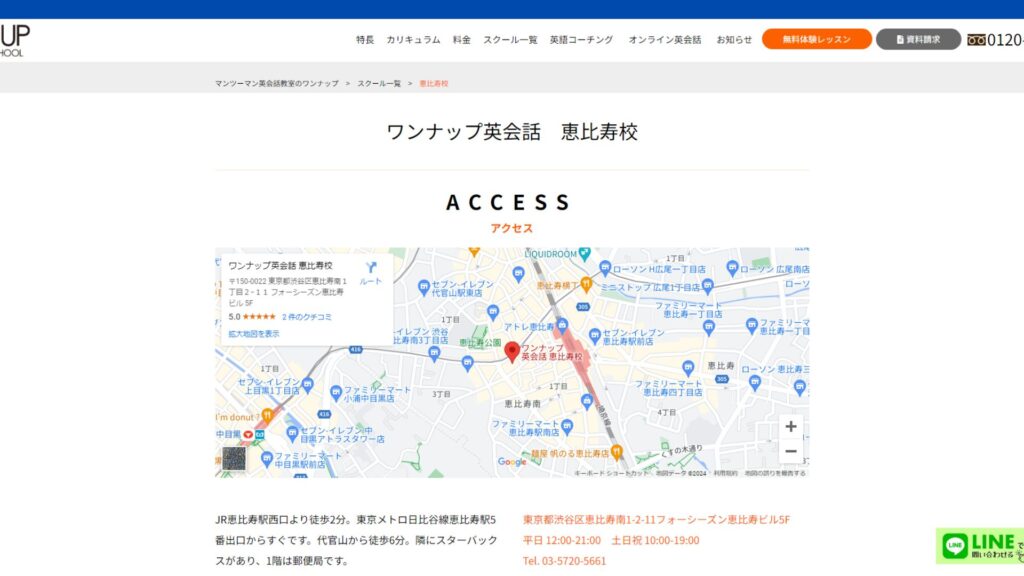
Task: Click 中目黒 station icon on map
Action: tap(248, 434)
